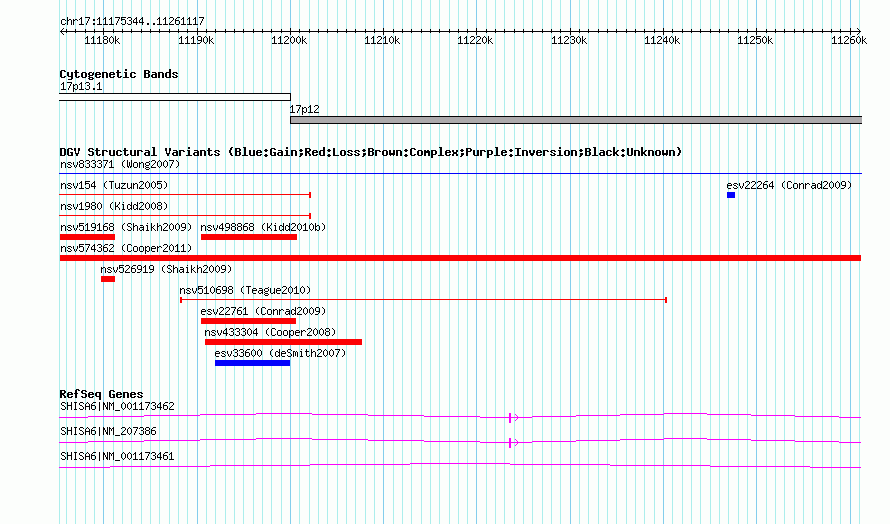Select the gray 17p12 band bar
The height and width of the screenshot is (524, 890).
pyautogui.click(x=576, y=120)
